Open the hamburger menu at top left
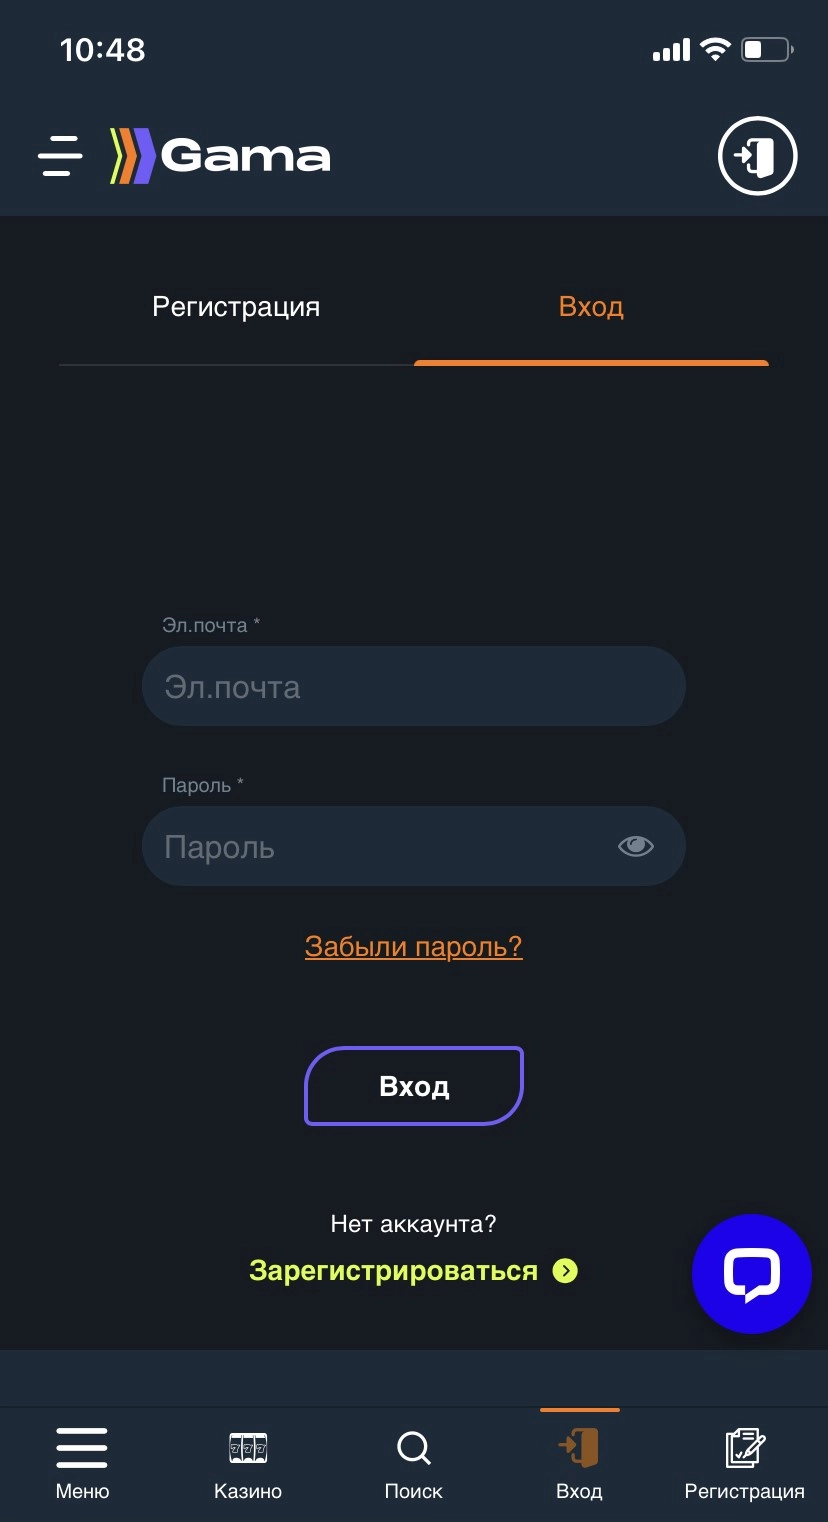 [59, 156]
